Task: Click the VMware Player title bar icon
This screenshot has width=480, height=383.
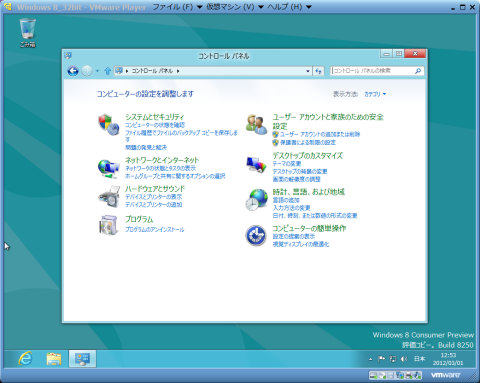Action: pos(8,7)
